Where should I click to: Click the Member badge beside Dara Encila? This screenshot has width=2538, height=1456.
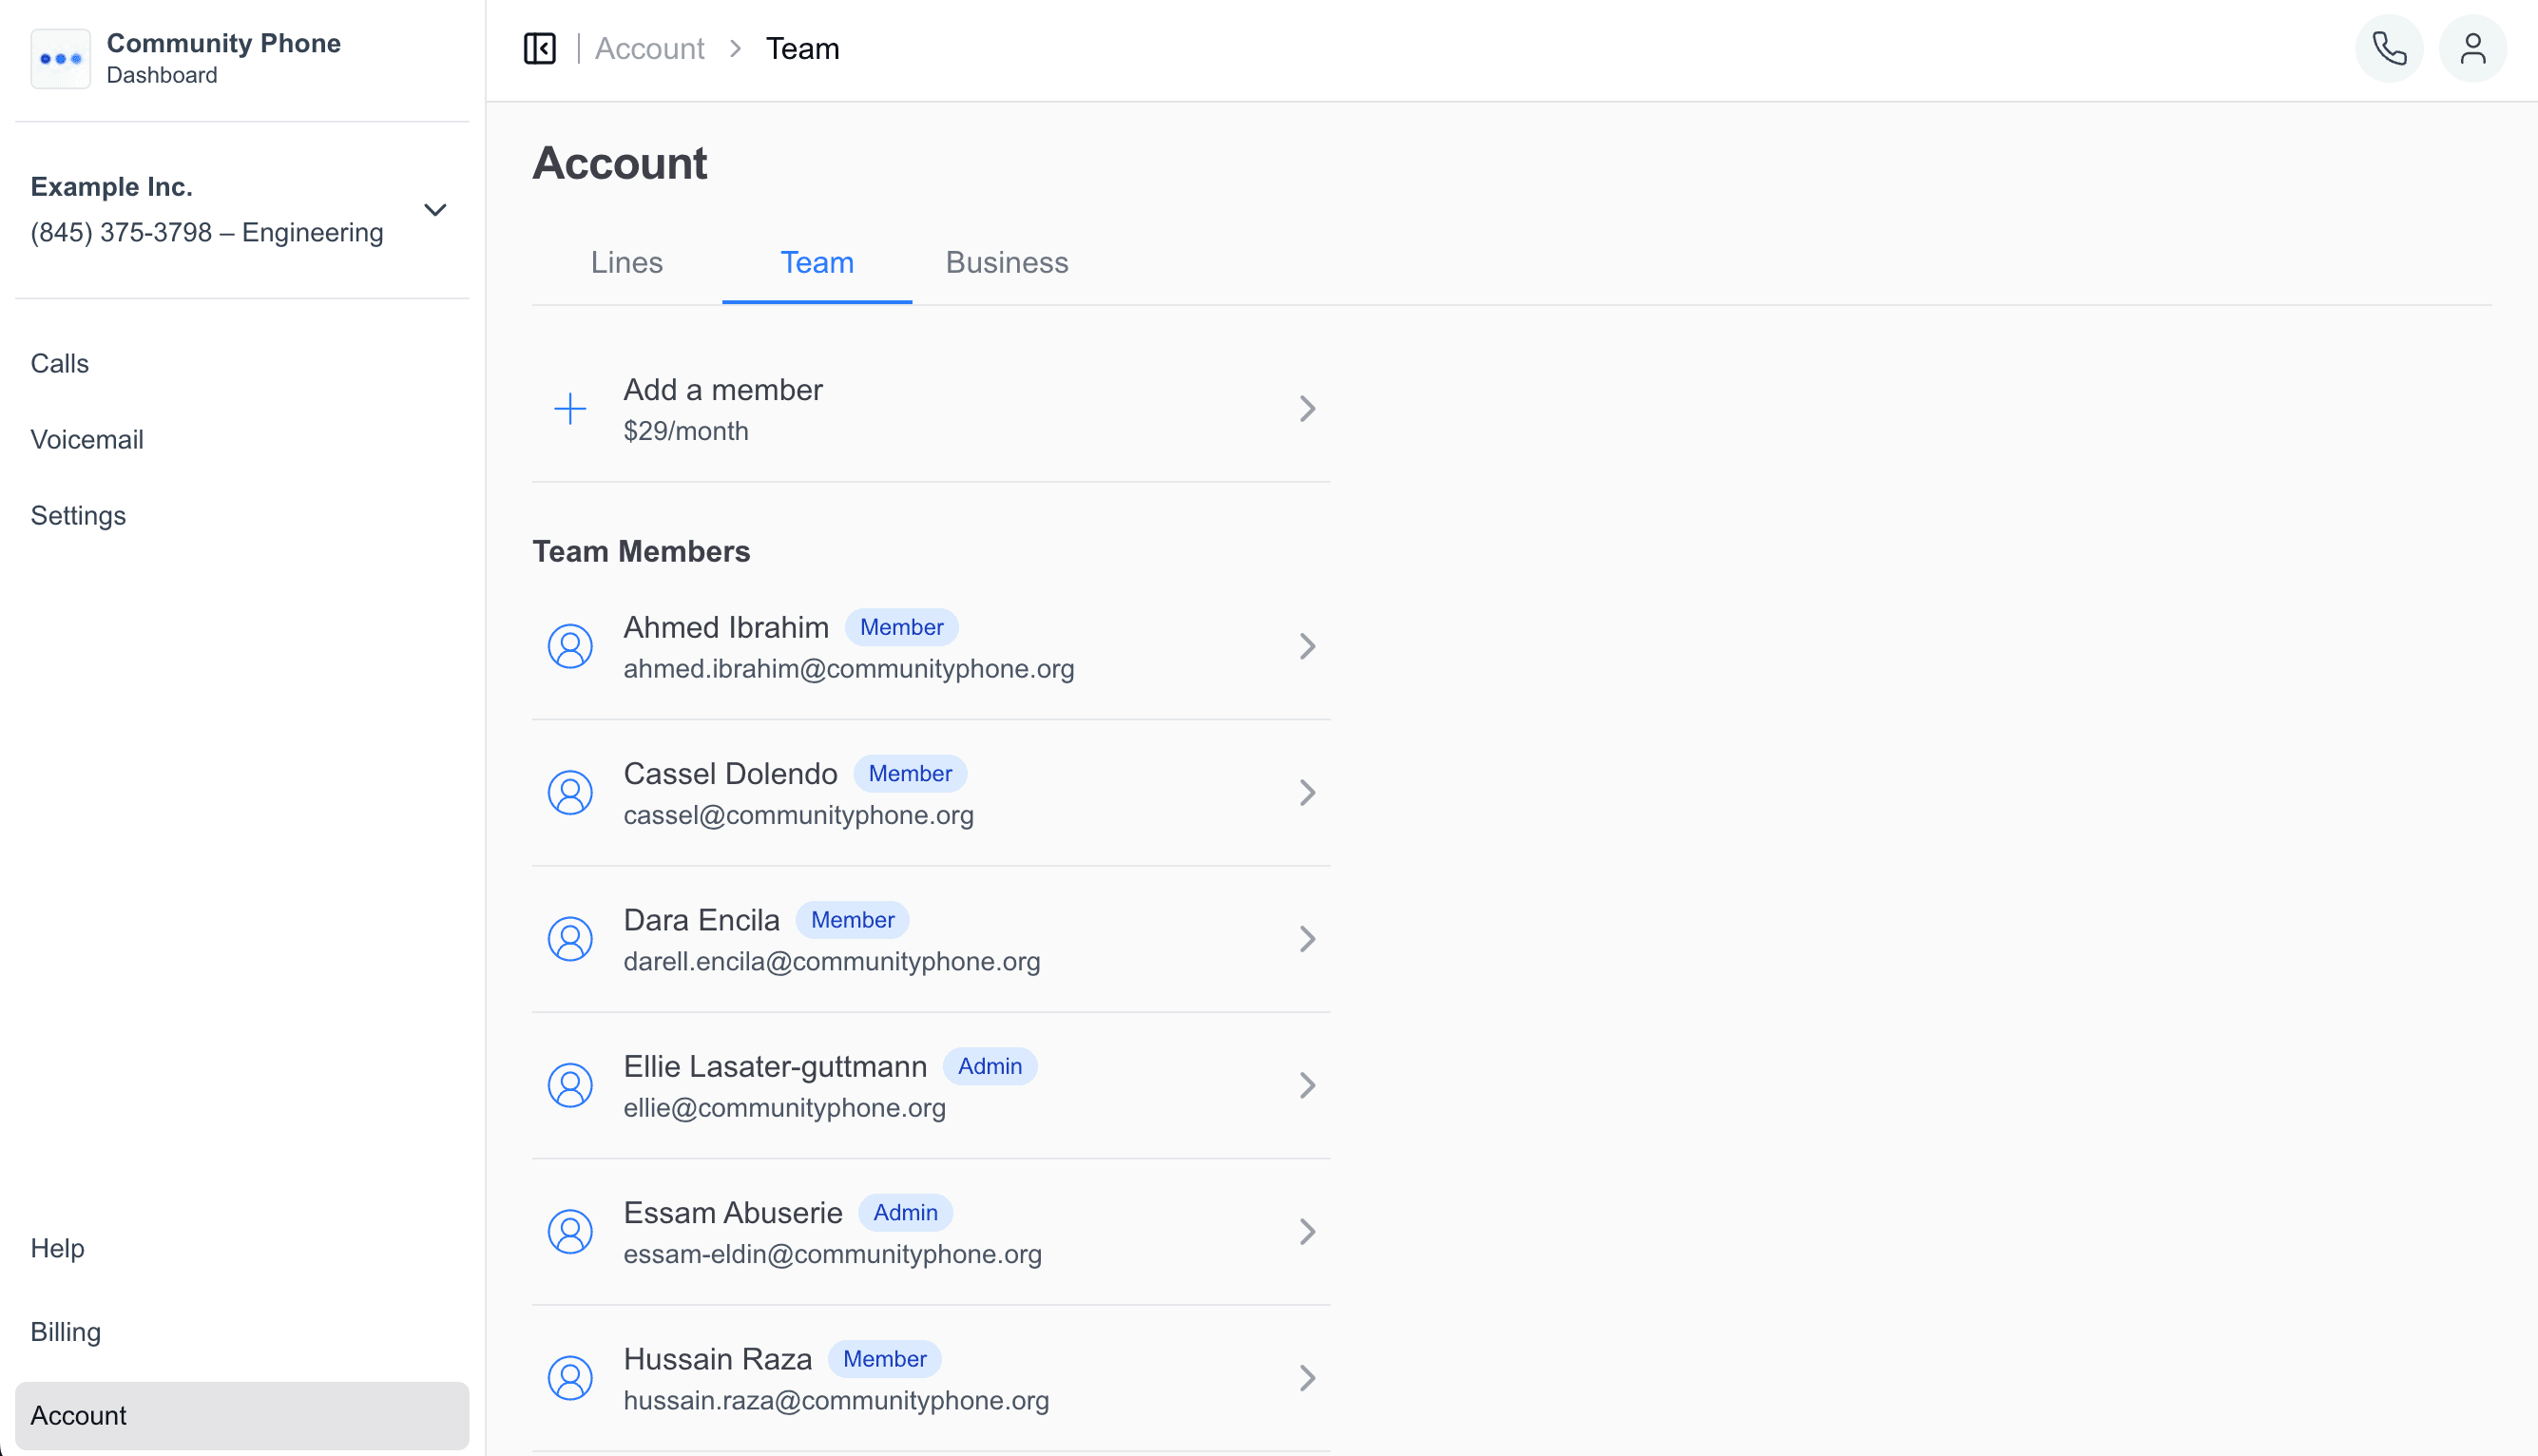852,919
